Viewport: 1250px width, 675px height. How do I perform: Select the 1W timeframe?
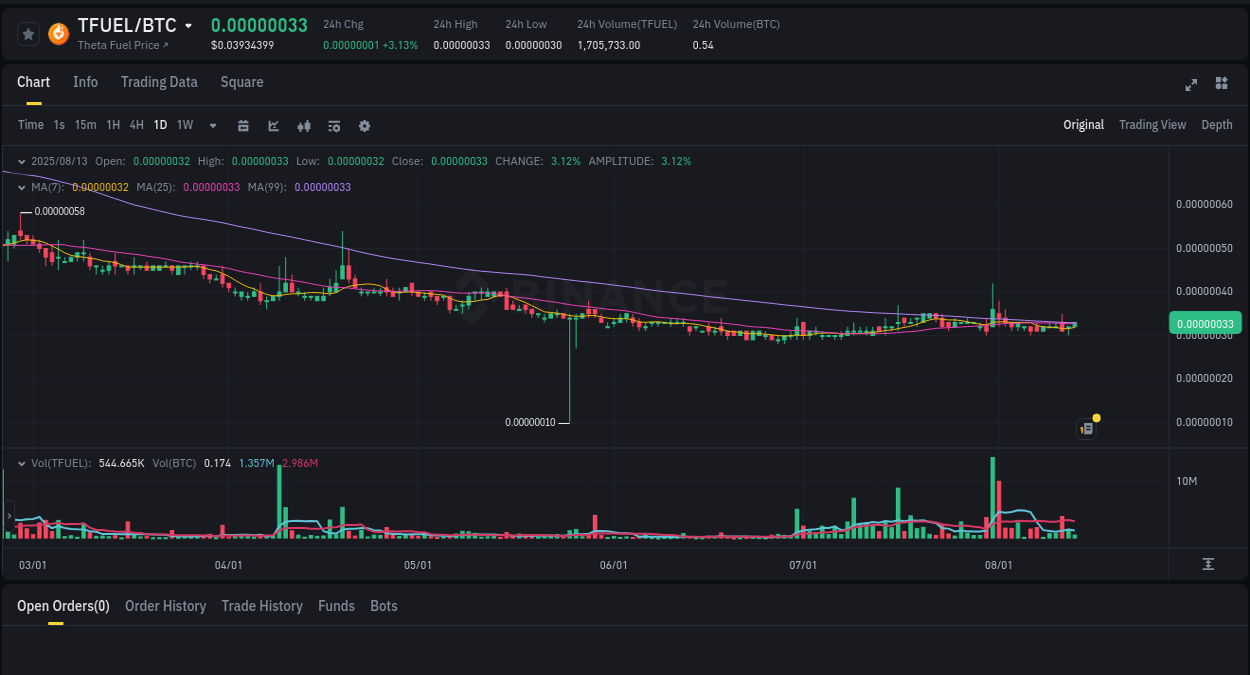pyautogui.click(x=184, y=125)
